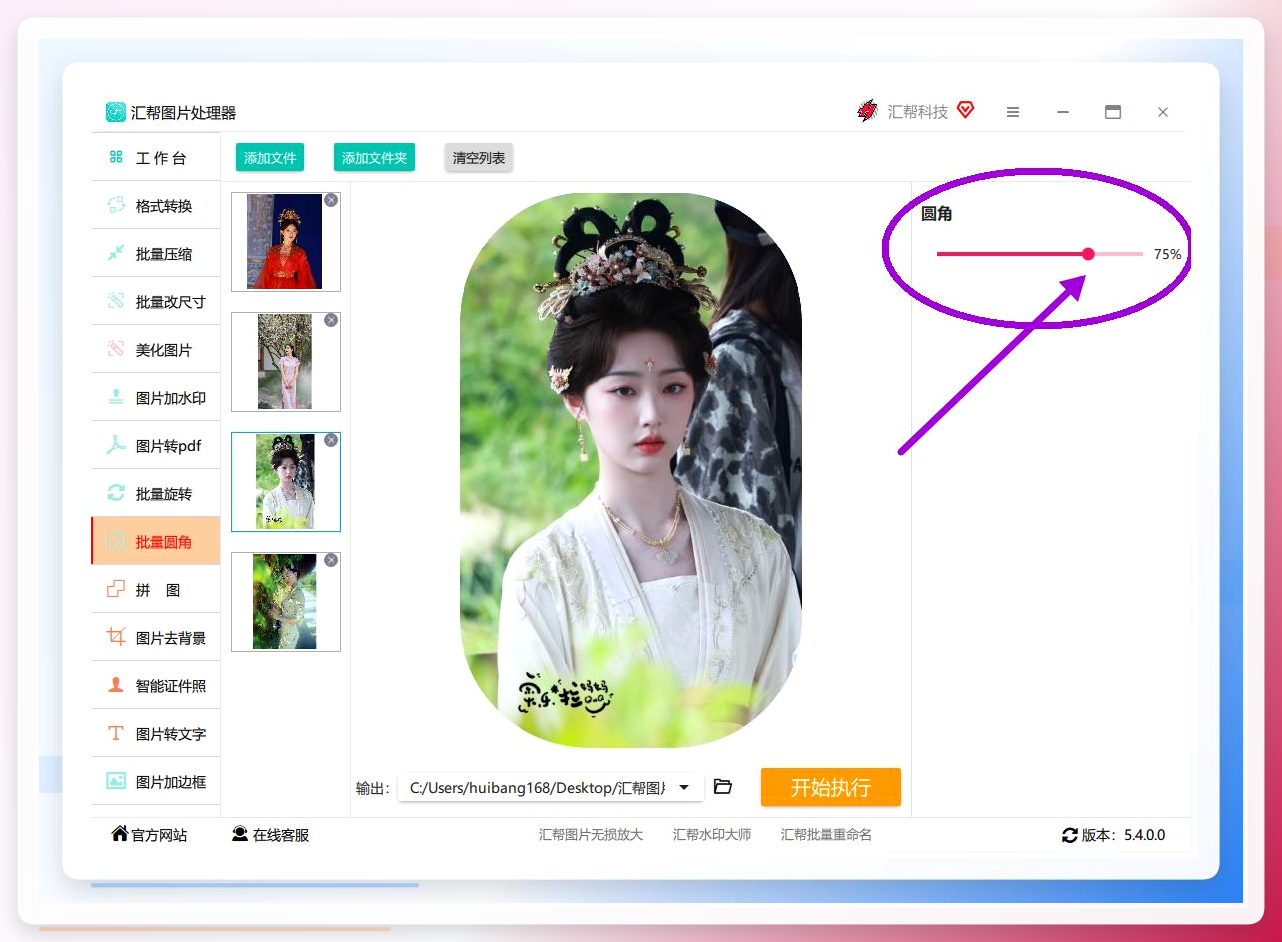Open the 汇帮批量重命名 link
The width and height of the screenshot is (1282, 942).
(x=826, y=835)
